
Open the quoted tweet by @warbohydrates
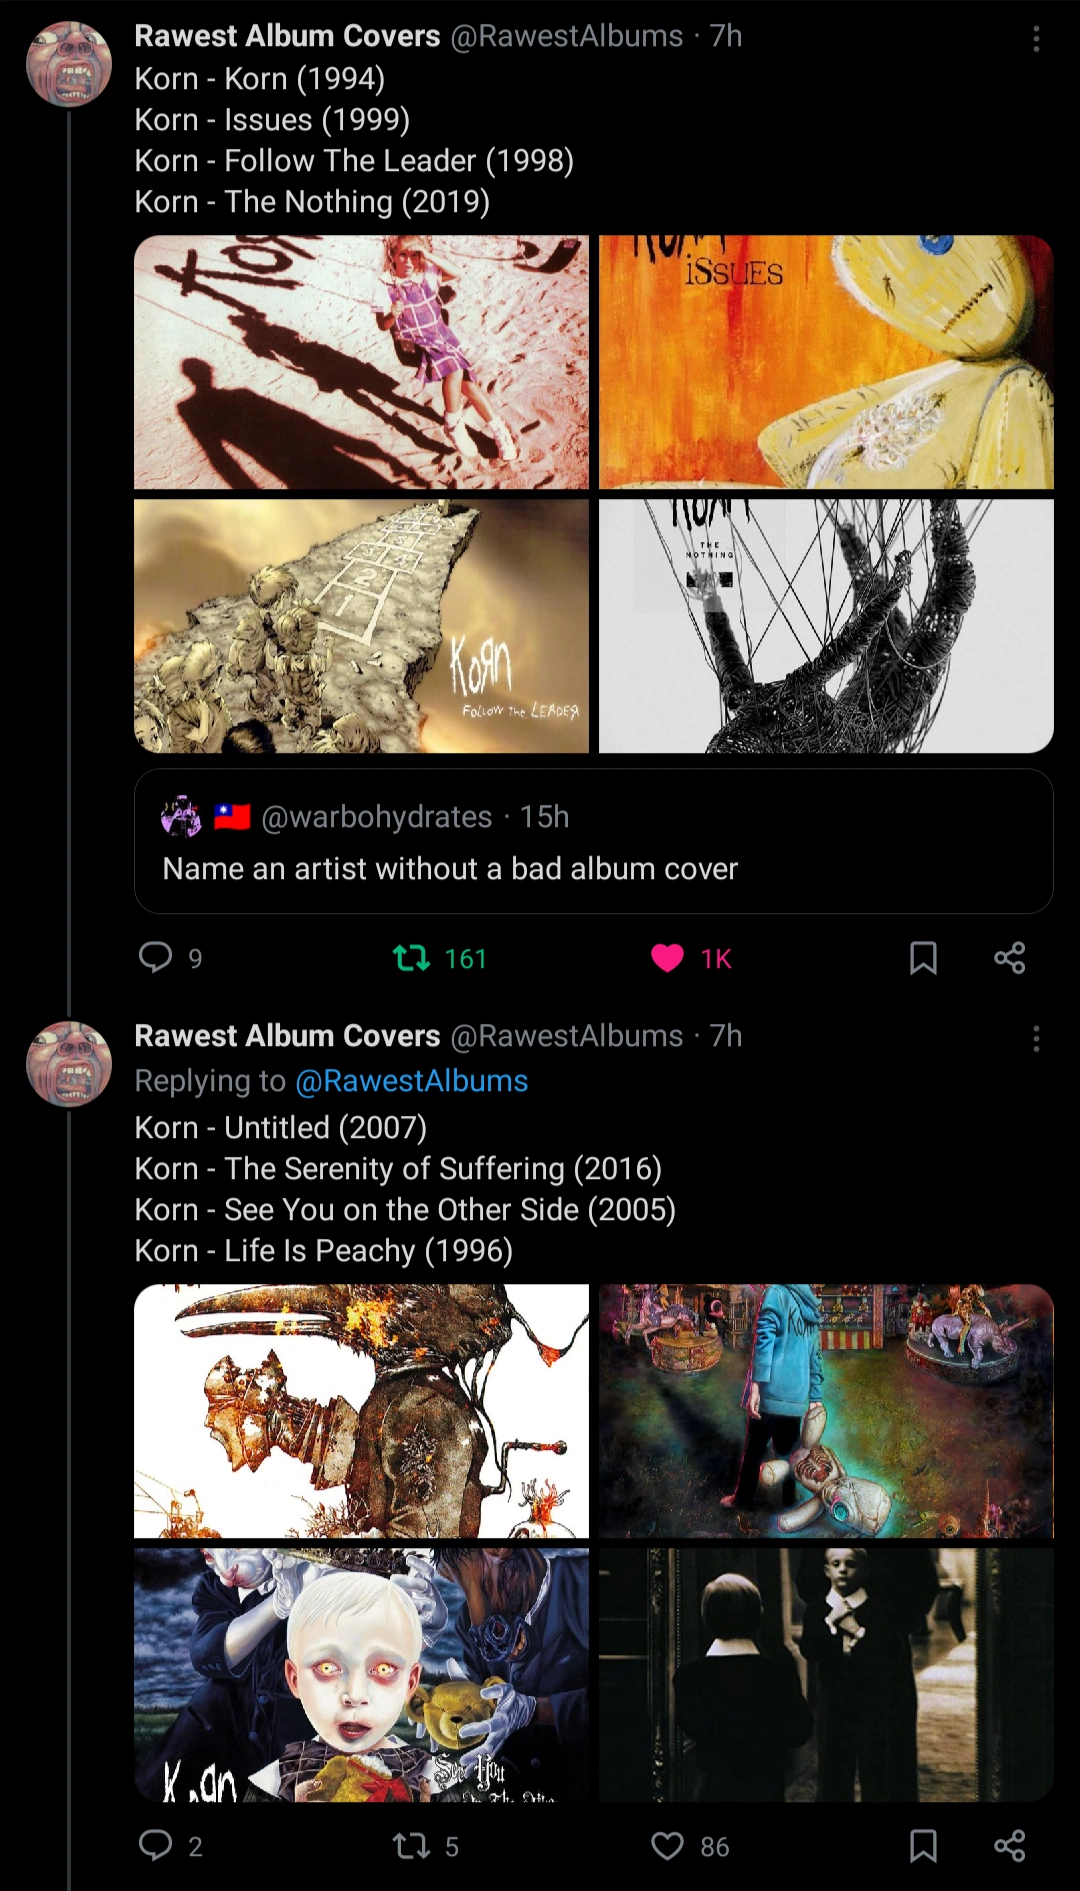[593, 841]
